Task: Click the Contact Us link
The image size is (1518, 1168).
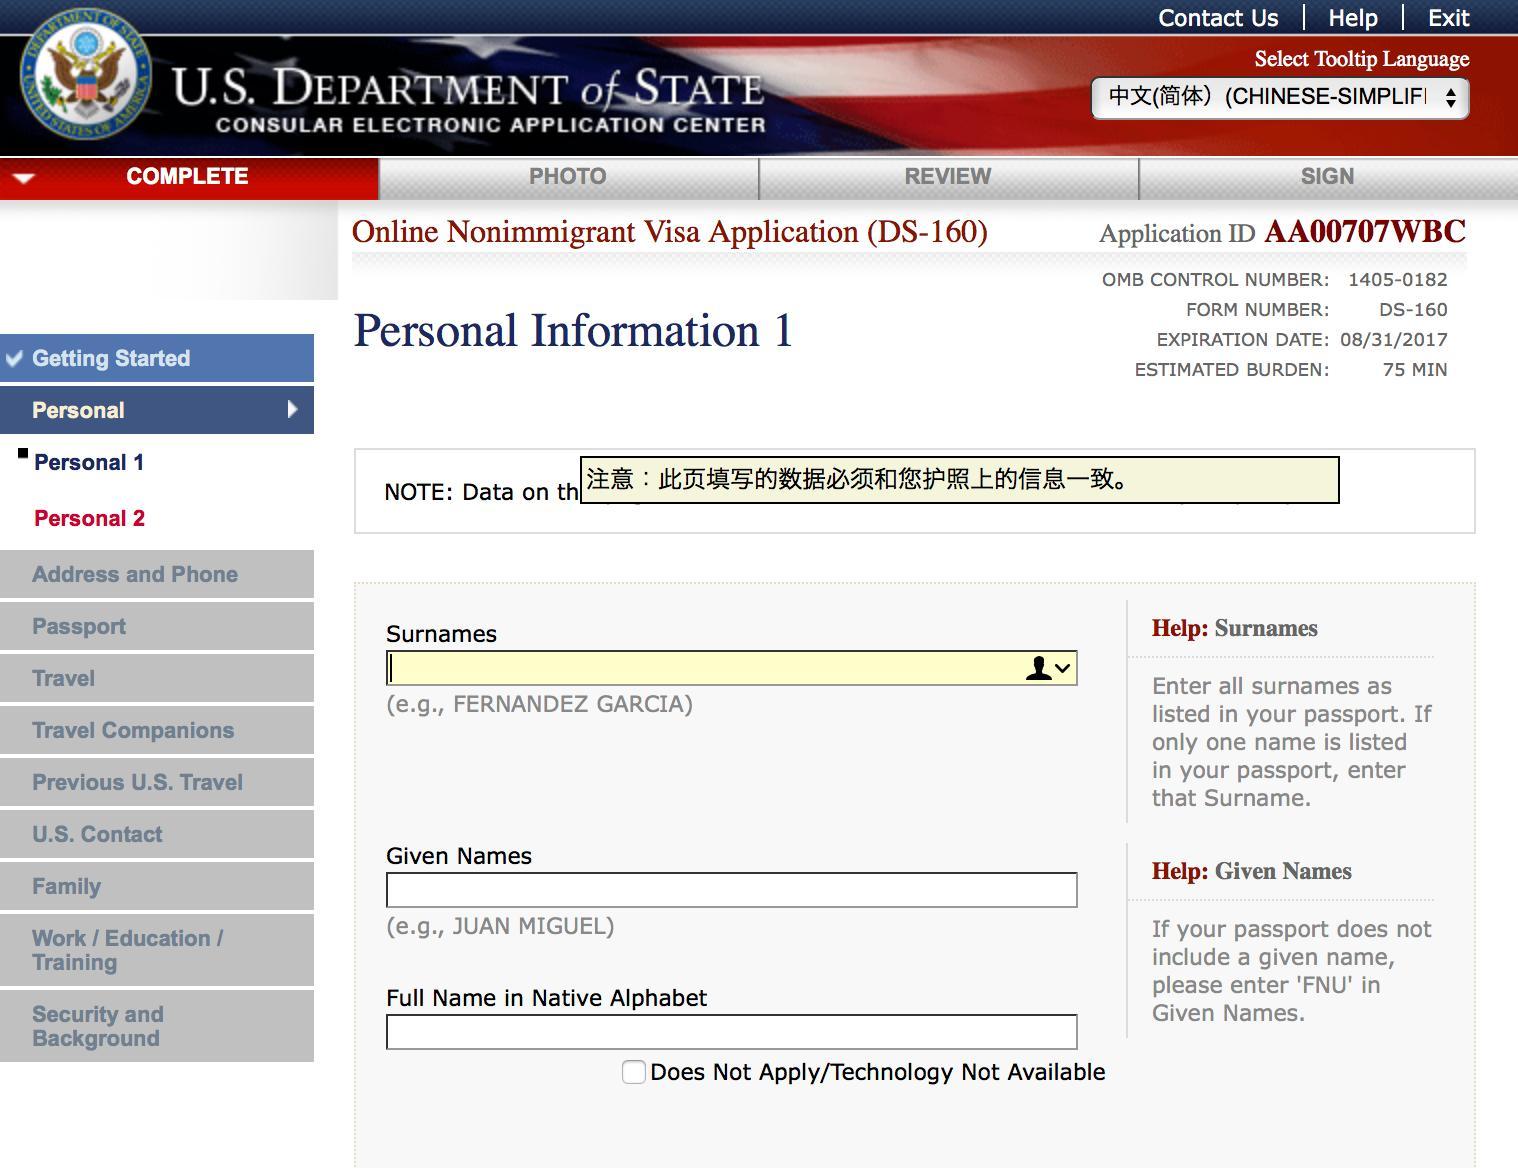Action: [x=1218, y=18]
